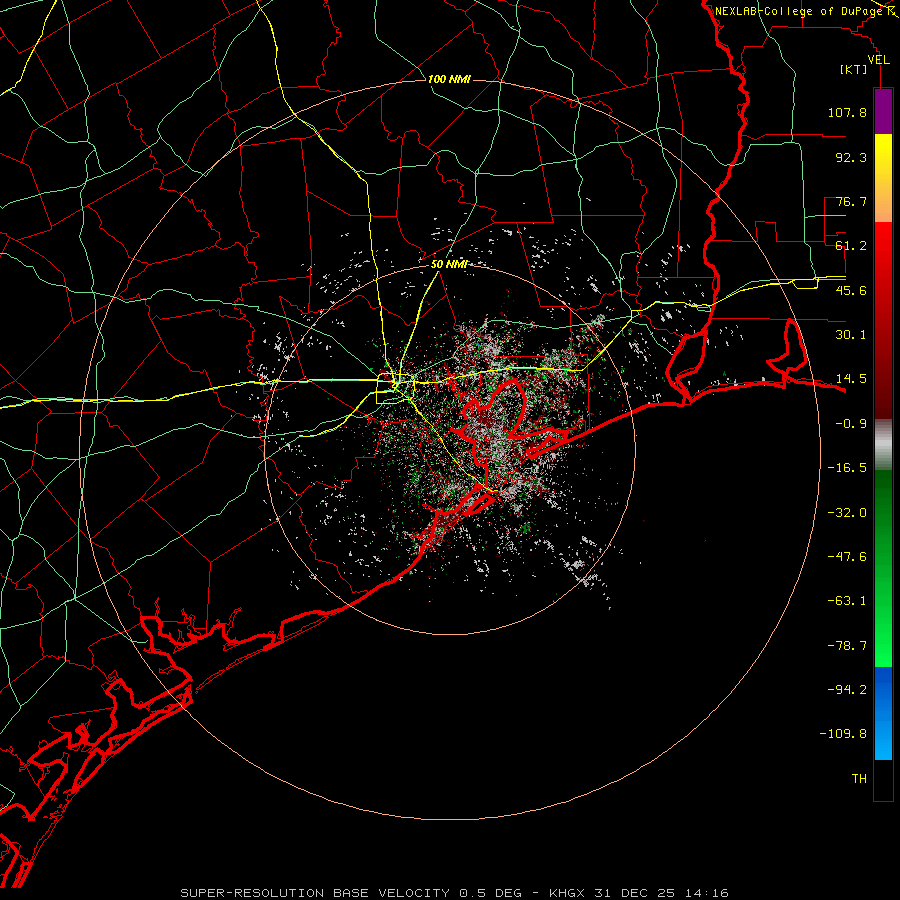Click the VEL legend title
This screenshot has height=900, width=900.
[879, 60]
